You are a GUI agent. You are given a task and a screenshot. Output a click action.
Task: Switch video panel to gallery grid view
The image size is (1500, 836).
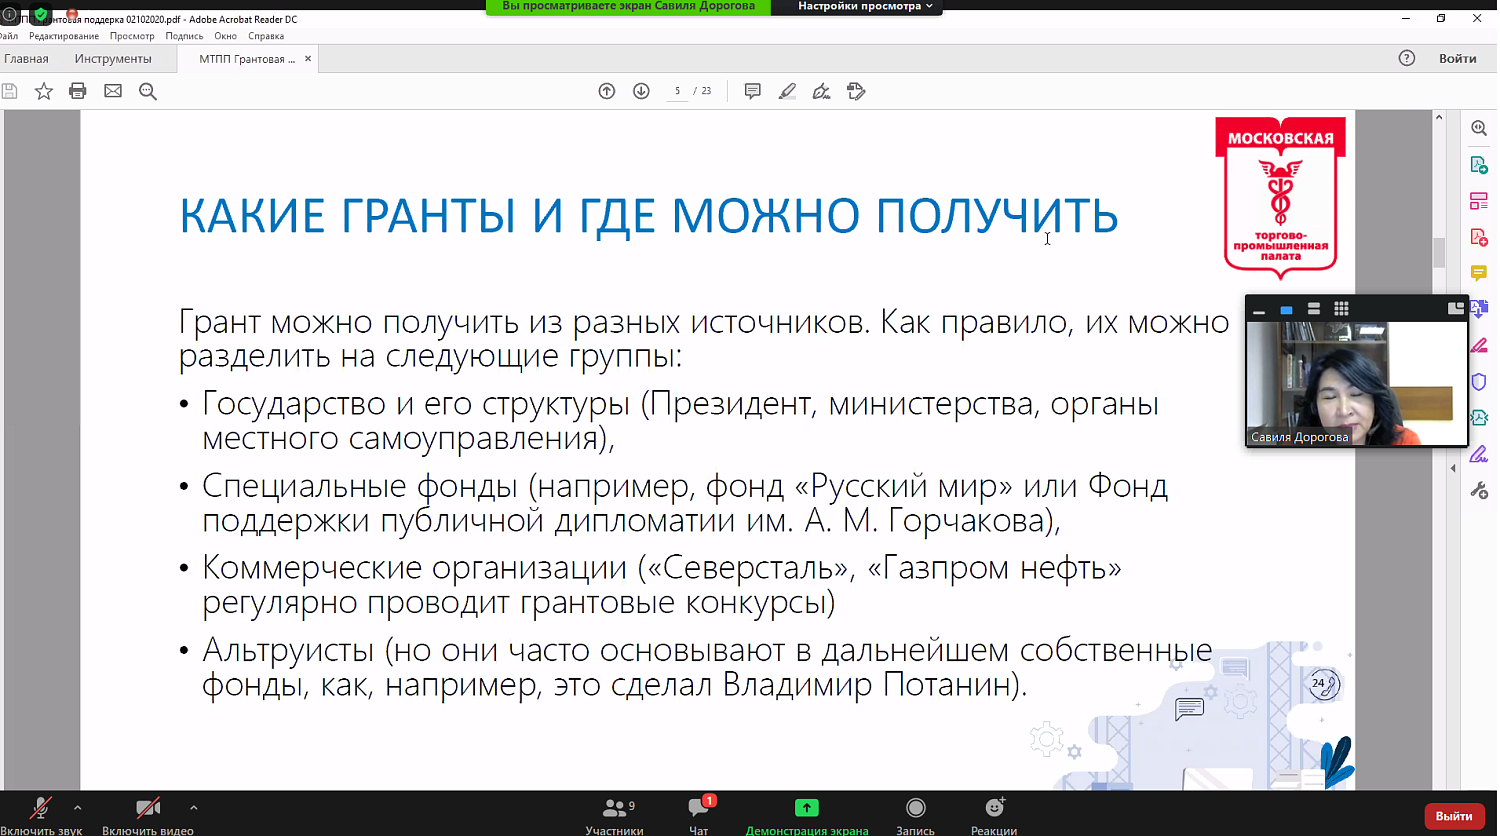pyautogui.click(x=1341, y=309)
